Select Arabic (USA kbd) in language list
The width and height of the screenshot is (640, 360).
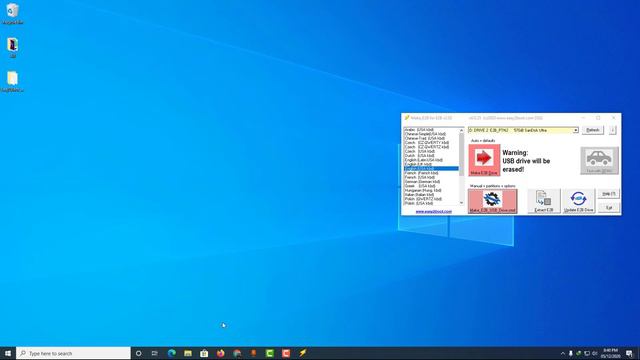431,130
